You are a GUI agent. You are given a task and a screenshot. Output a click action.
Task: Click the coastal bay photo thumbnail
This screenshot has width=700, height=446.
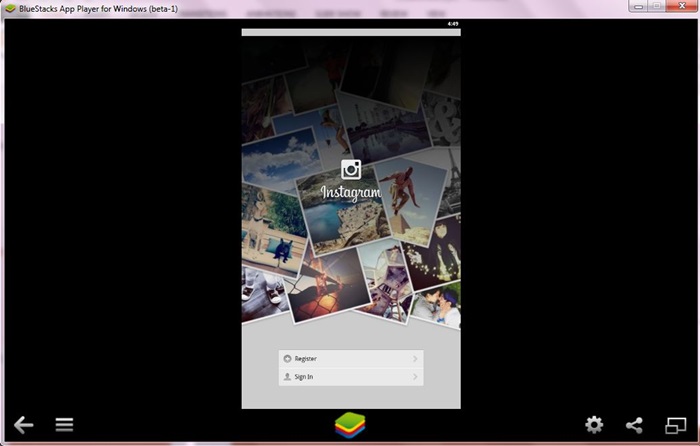tap(344, 214)
